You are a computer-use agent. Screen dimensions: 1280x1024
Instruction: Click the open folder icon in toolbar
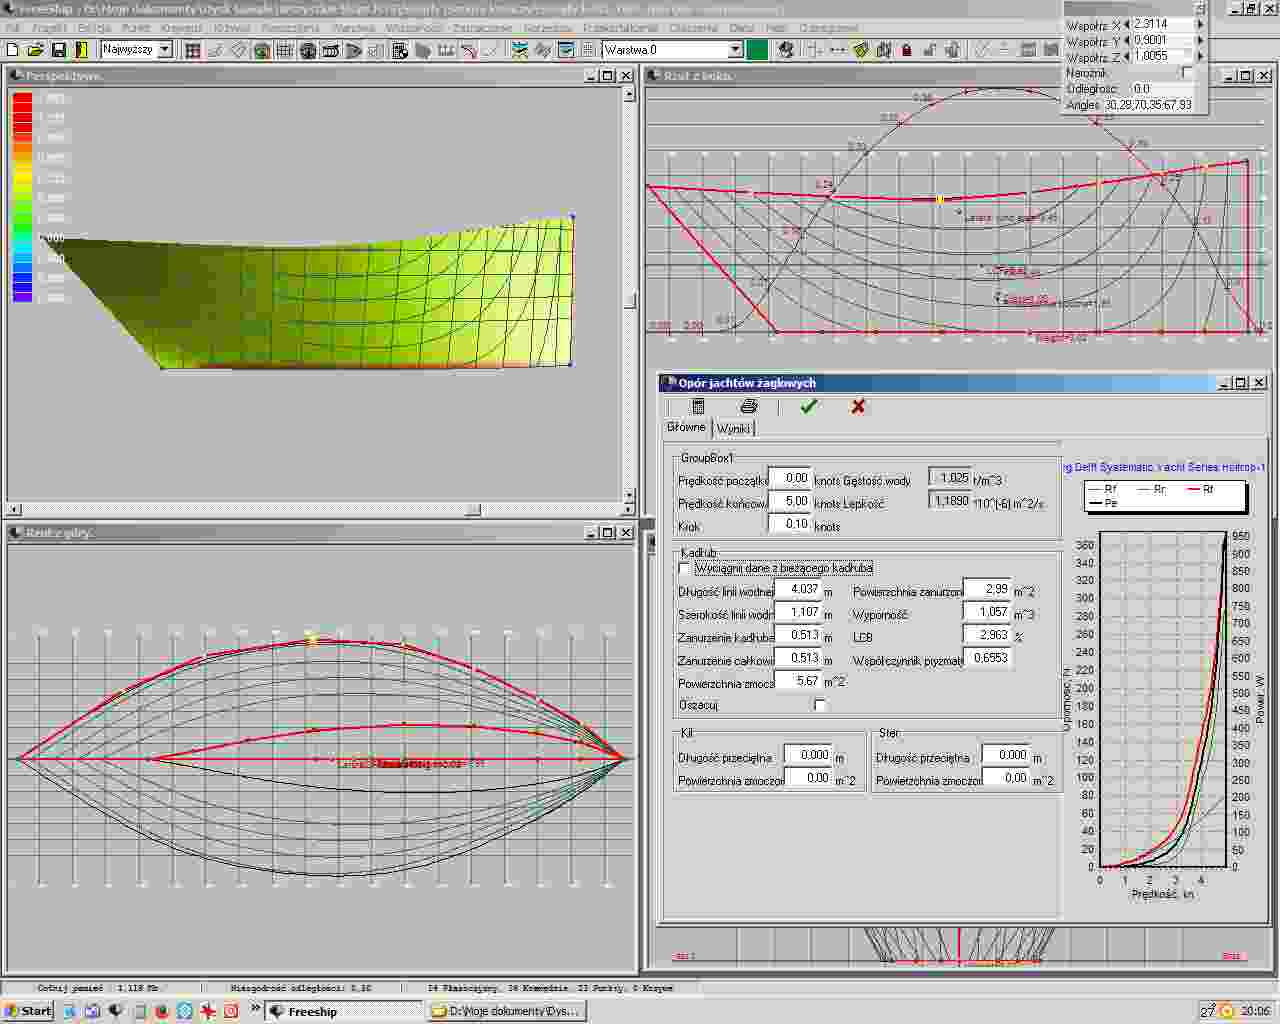(x=35, y=50)
